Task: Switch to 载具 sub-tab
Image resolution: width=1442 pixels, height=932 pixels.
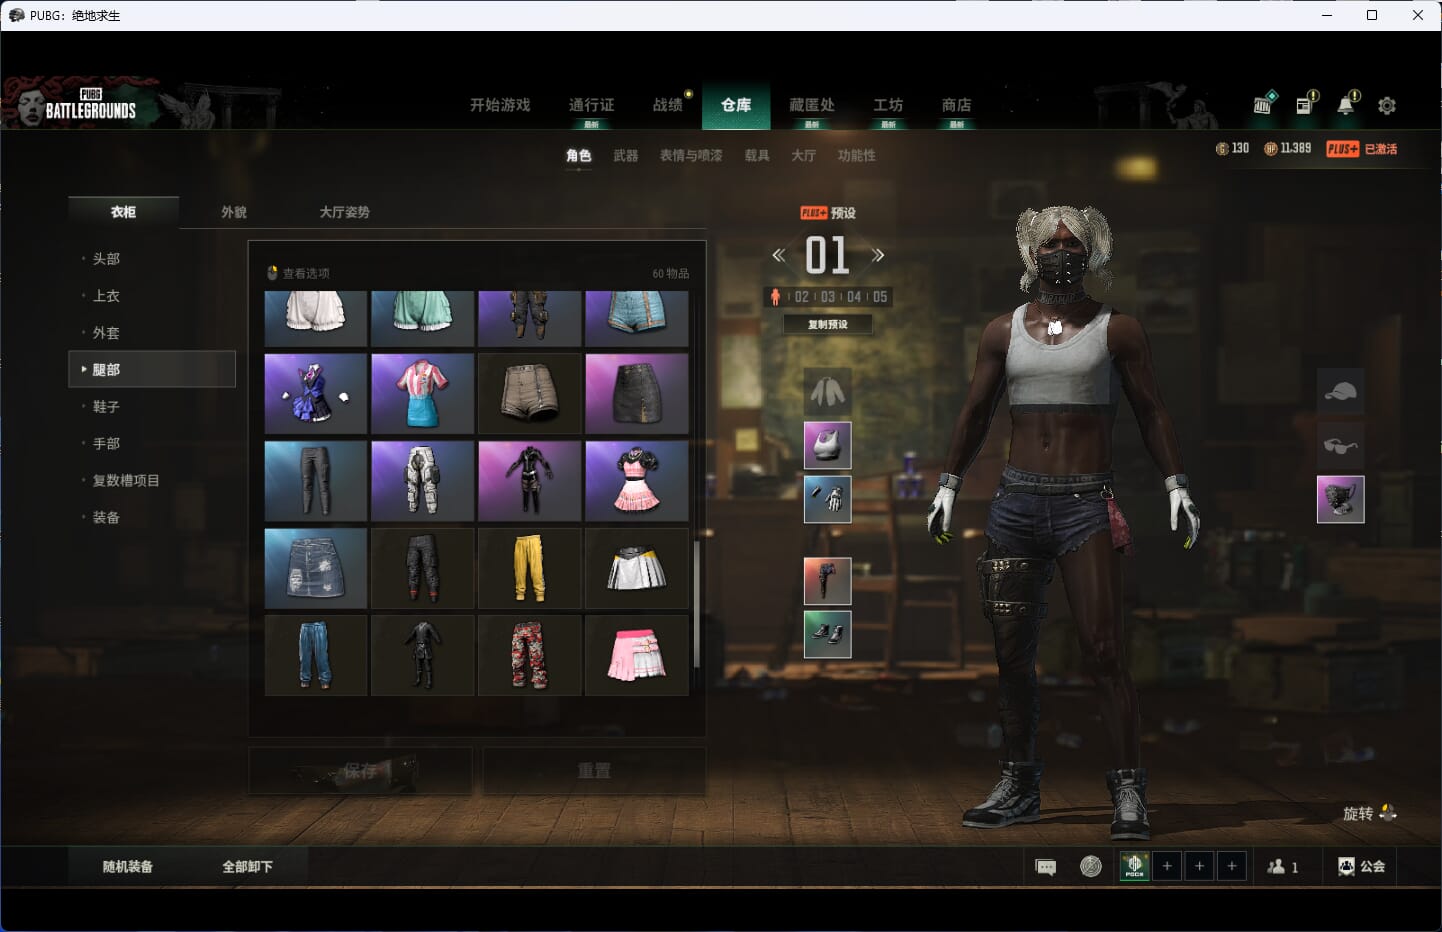Action: [x=757, y=155]
